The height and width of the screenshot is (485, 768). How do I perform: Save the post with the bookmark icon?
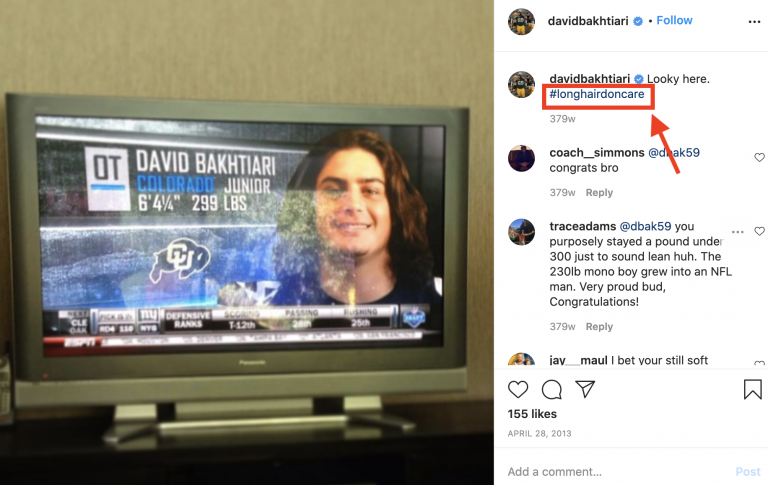click(x=752, y=389)
